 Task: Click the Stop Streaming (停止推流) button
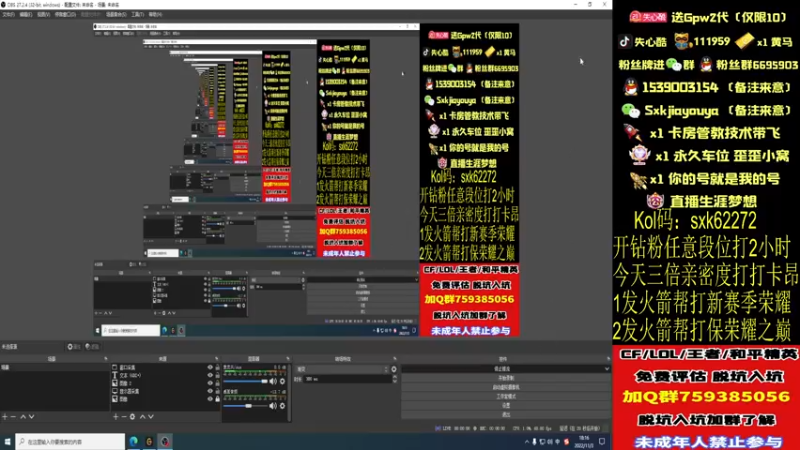click(502, 369)
